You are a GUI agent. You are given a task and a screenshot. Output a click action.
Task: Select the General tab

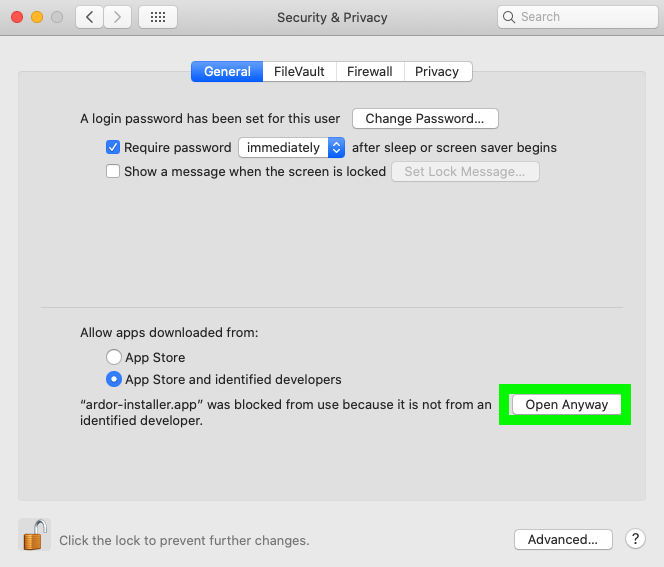[227, 71]
